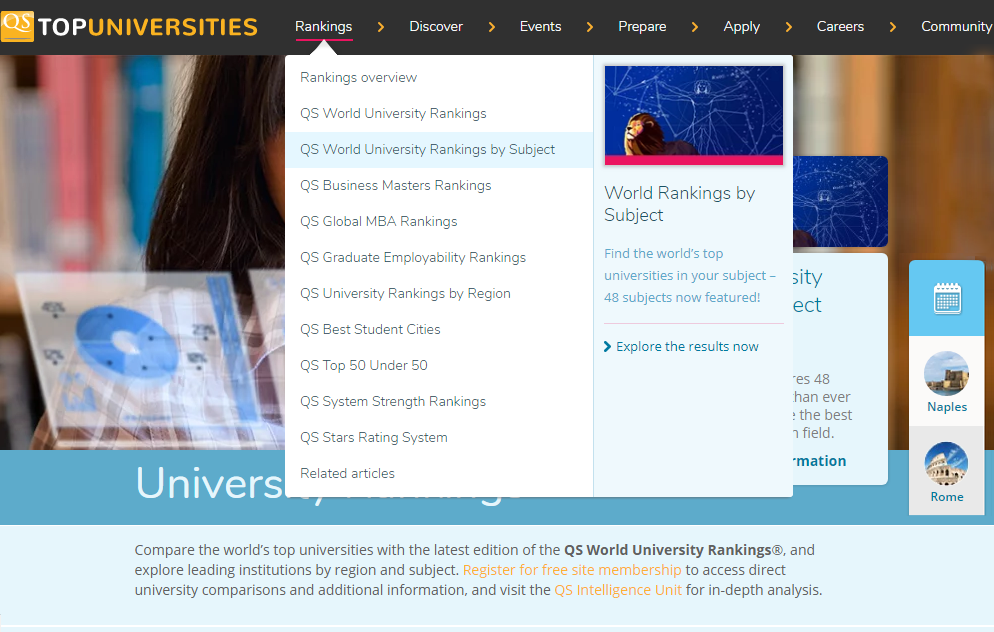
Task: Open the Prepare menu
Action: (642, 27)
